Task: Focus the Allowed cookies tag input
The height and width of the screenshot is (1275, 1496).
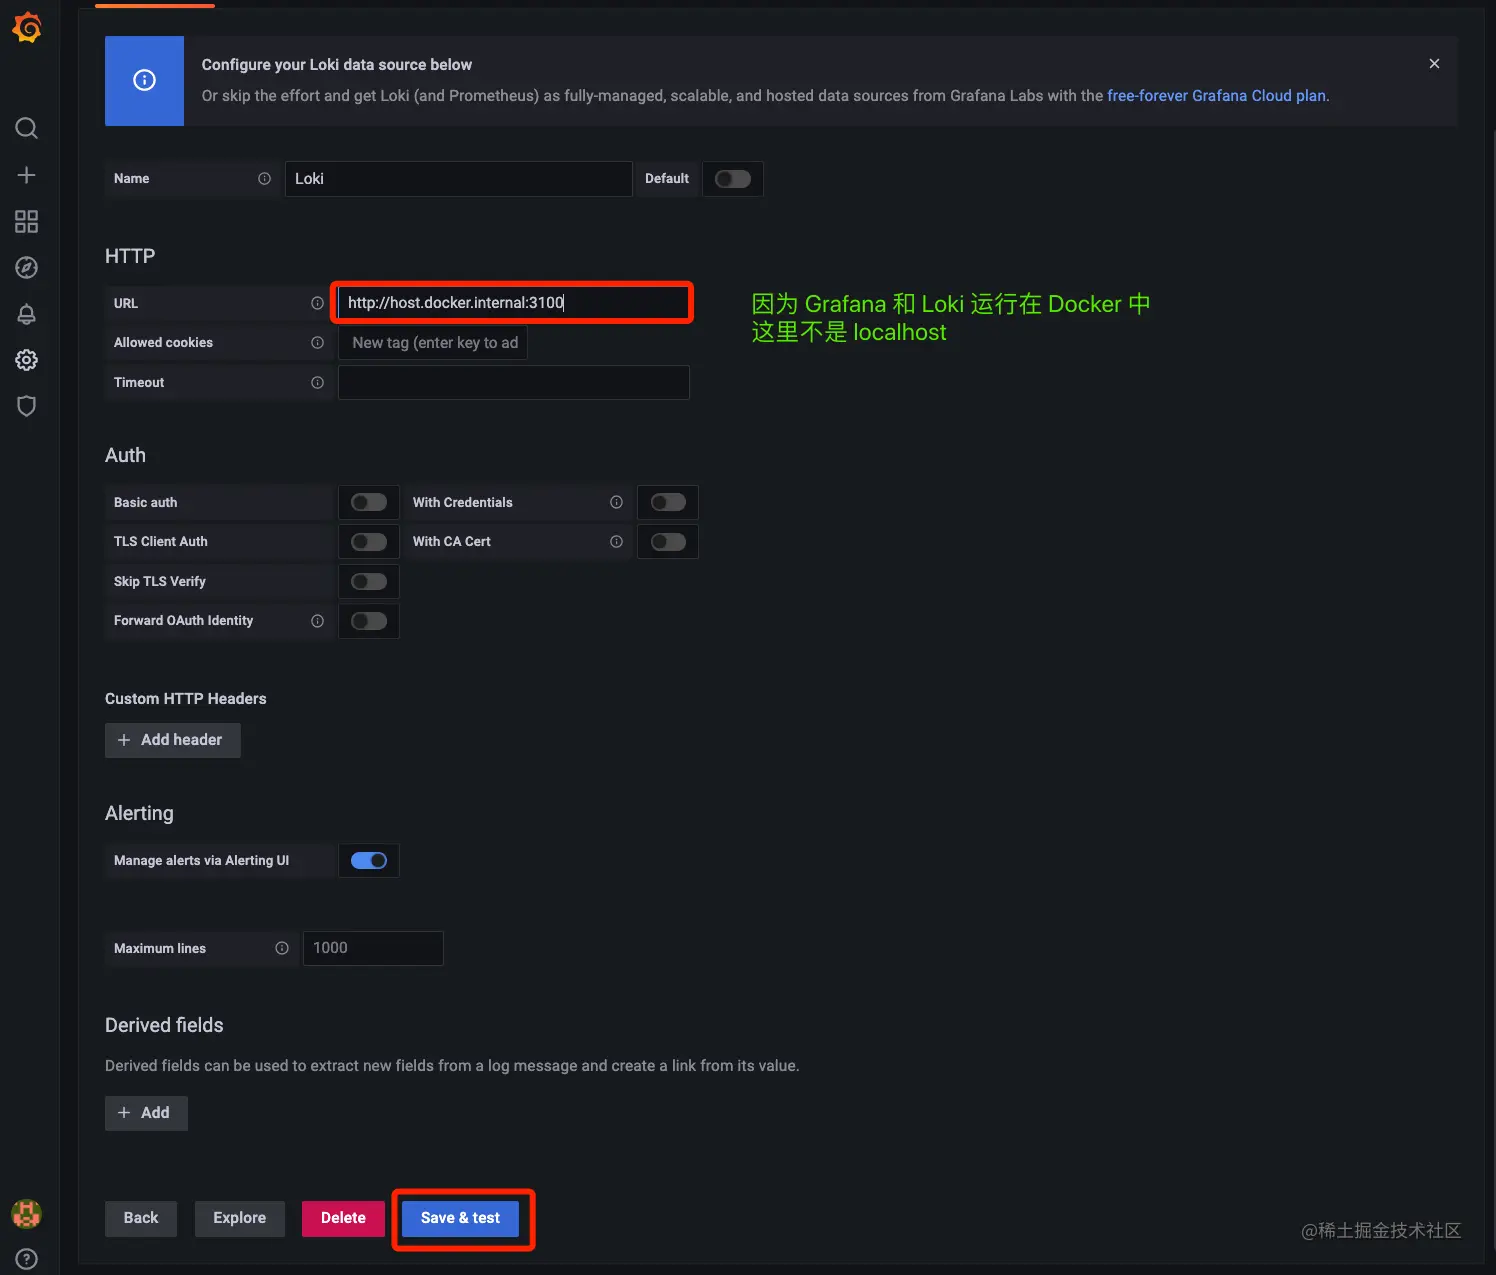Action: click(x=433, y=343)
